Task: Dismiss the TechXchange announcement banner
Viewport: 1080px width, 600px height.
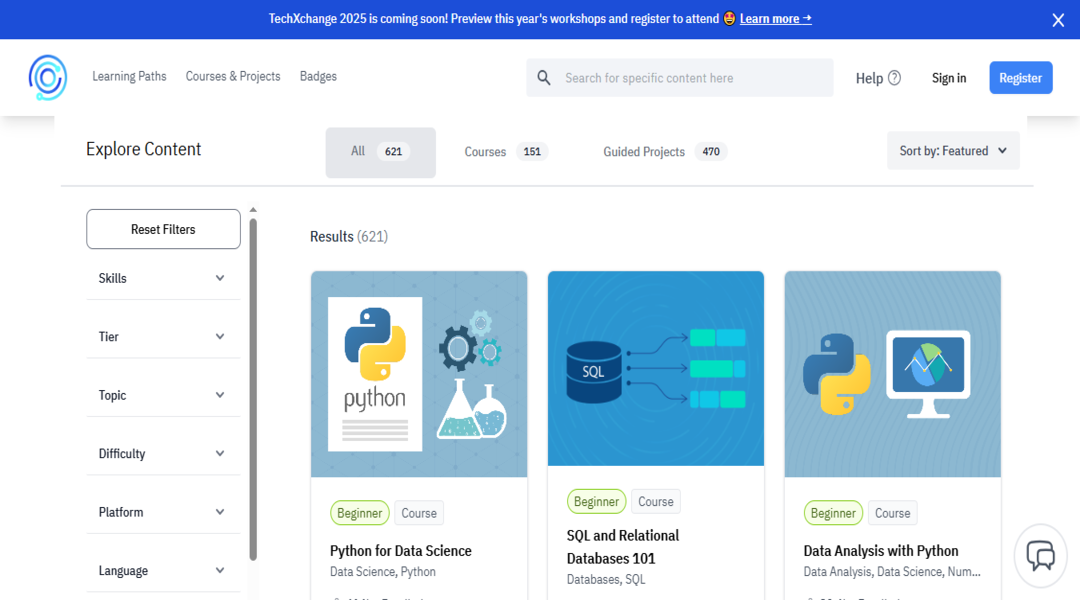Action: [x=1058, y=20]
